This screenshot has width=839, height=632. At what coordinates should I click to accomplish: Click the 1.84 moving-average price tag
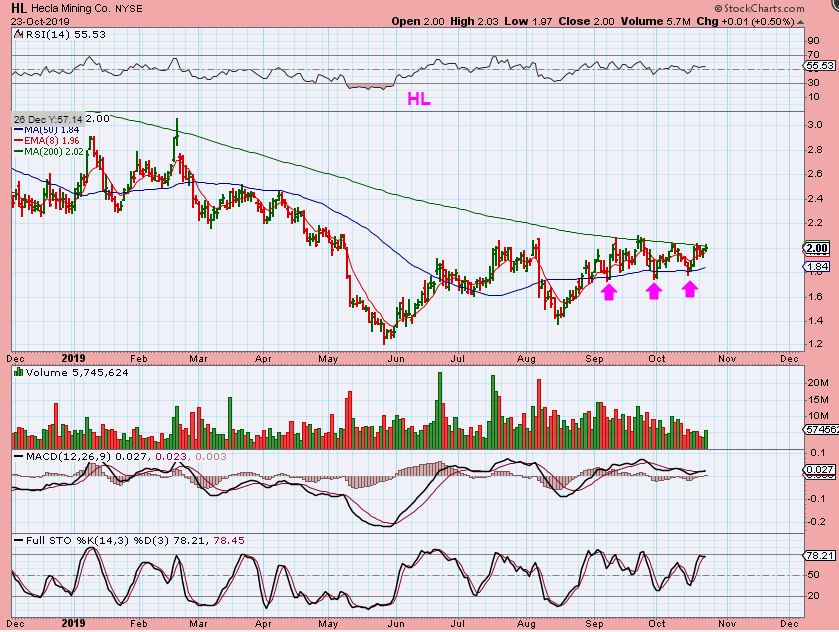(817, 266)
